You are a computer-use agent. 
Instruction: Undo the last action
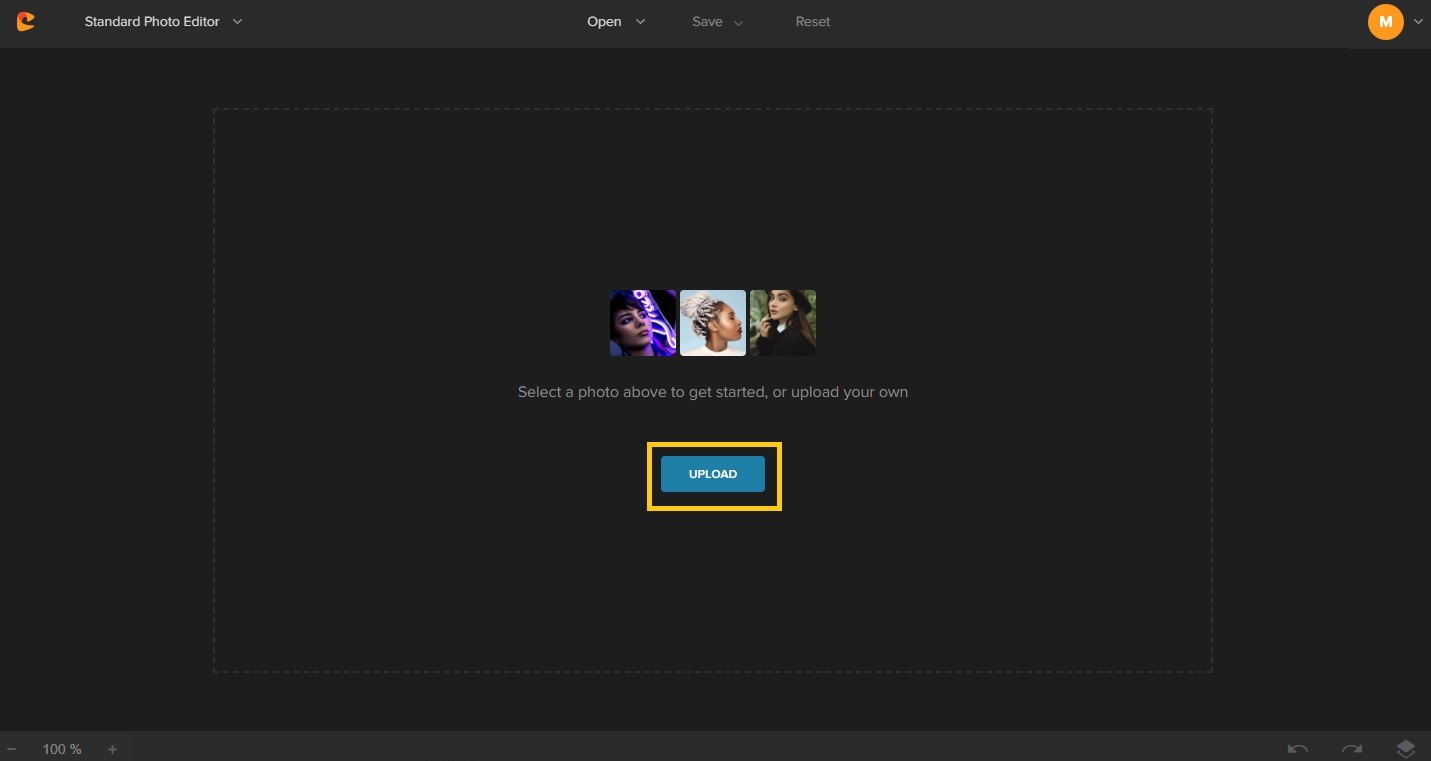(x=1297, y=749)
